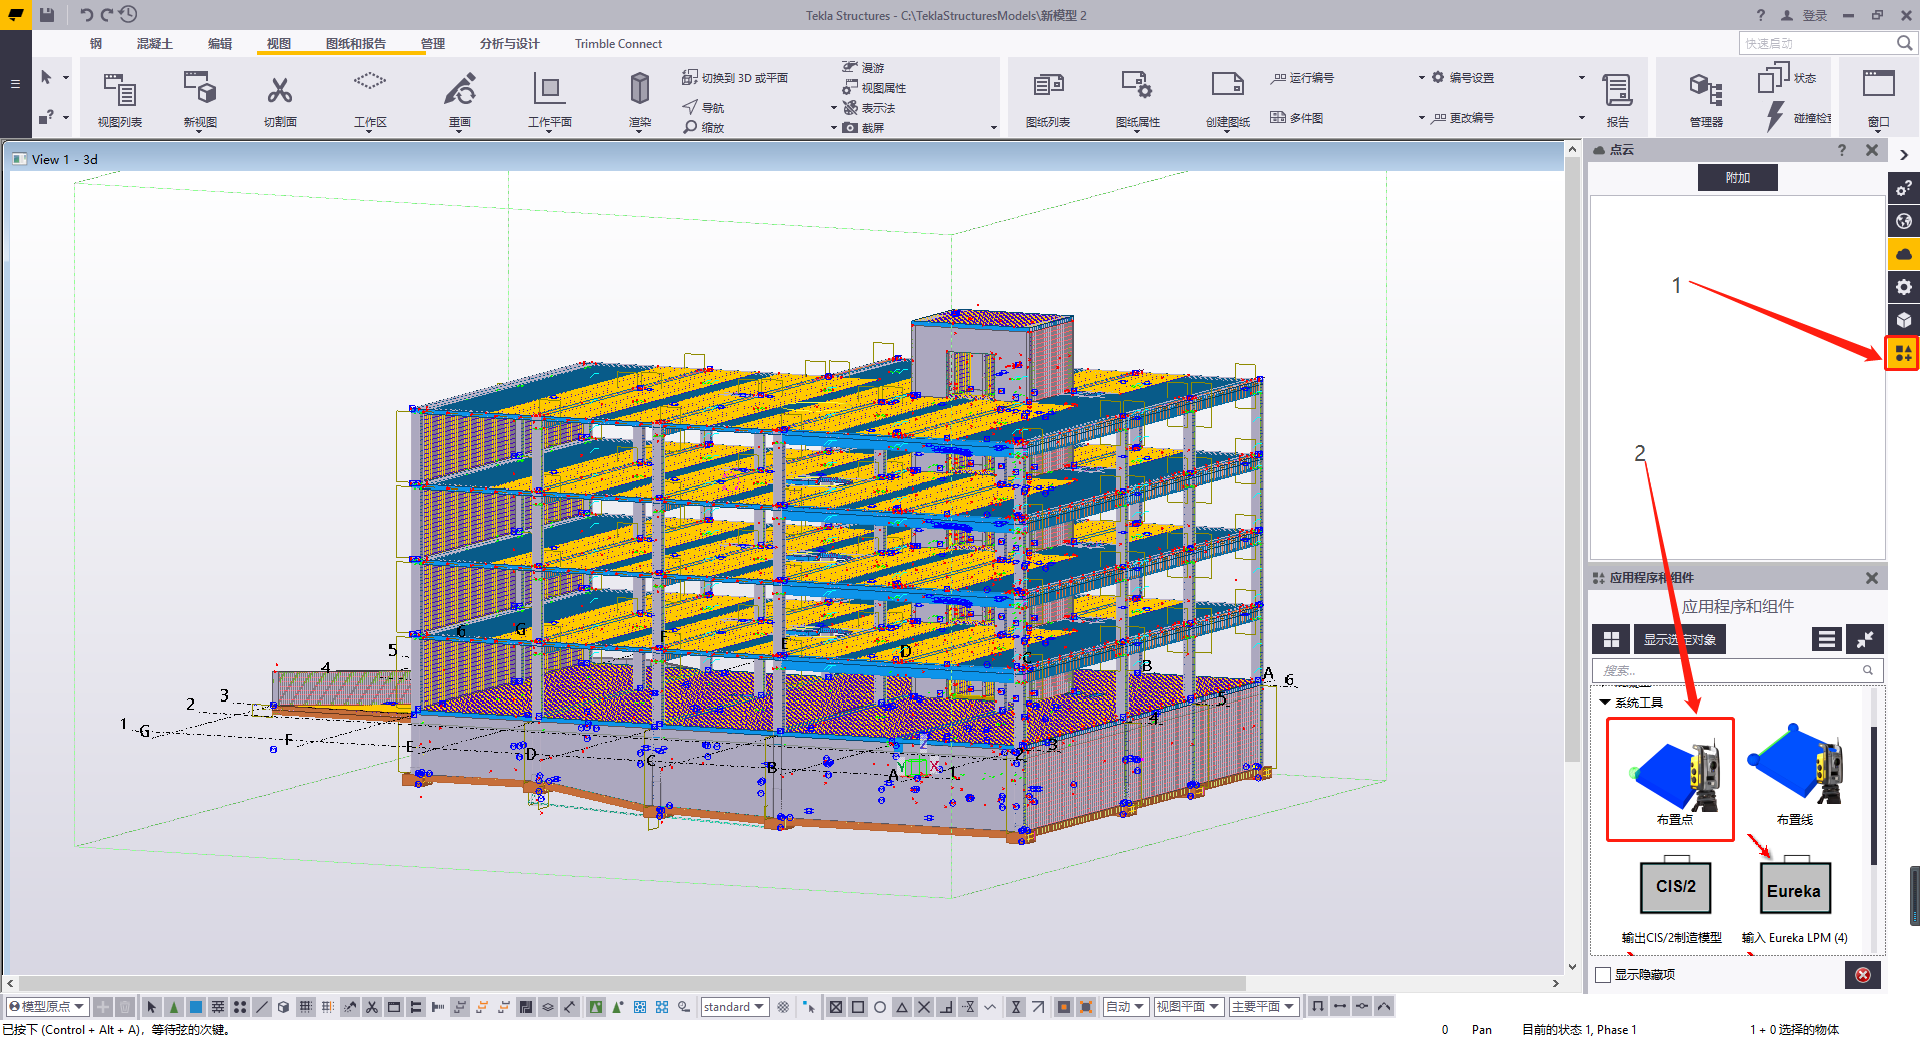This screenshot has width=1920, height=1039.
Task: Open the standard selection filter dropdown
Action: (x=735, y=1007)
